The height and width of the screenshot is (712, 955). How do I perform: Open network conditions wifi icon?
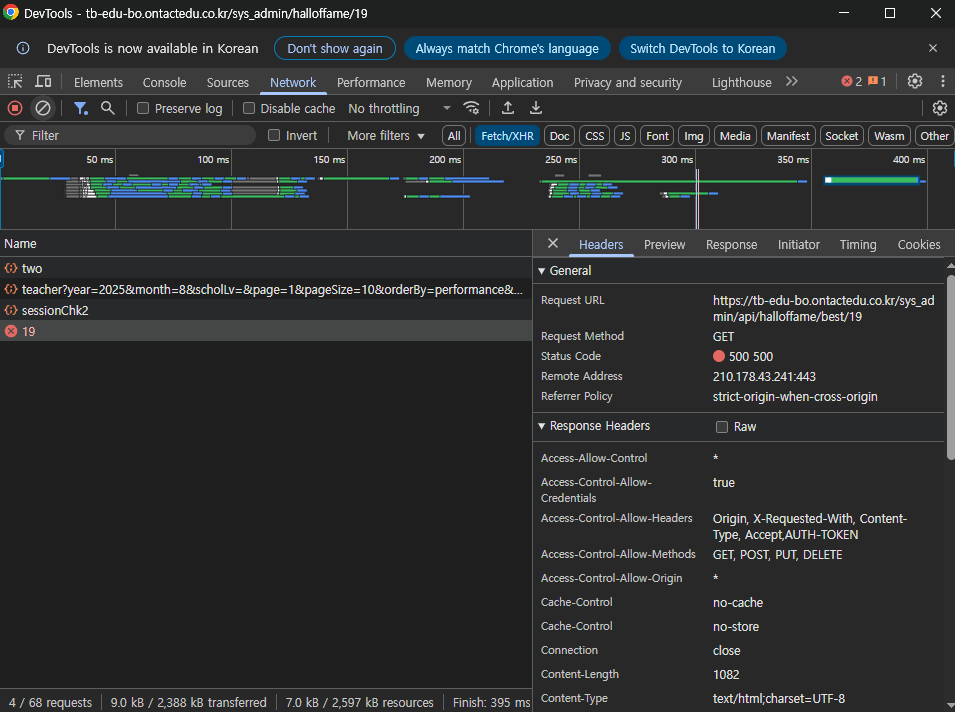coord(471,108)
